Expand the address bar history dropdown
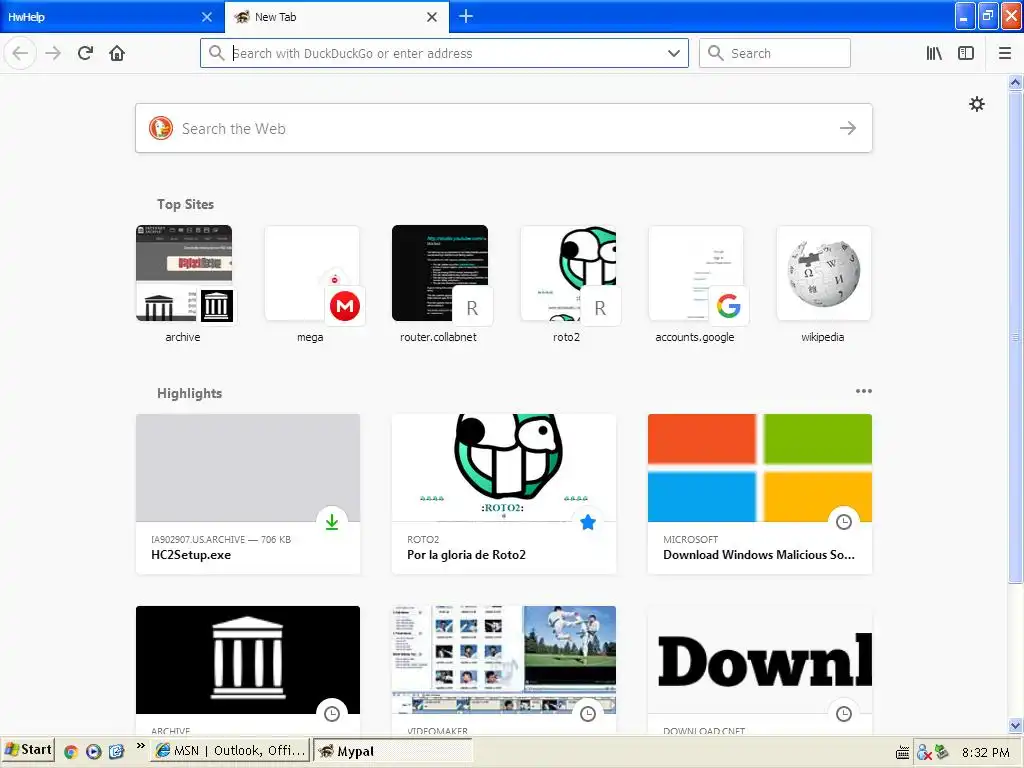Viewport: 1024px width, 768px height. (674, 54)
